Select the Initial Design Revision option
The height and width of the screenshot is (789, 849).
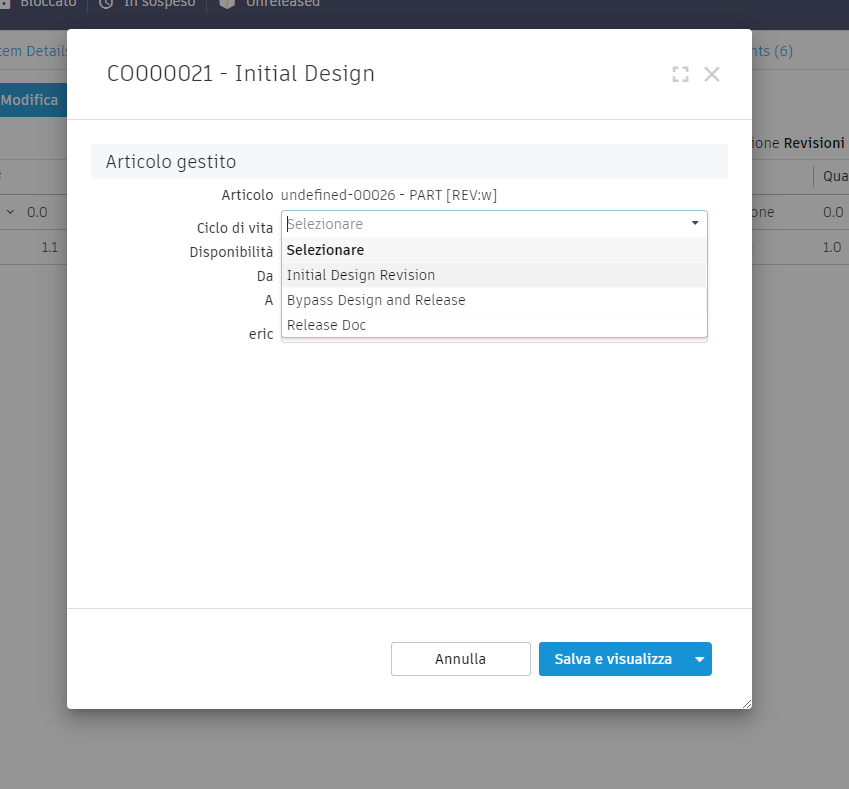(361, 274)
